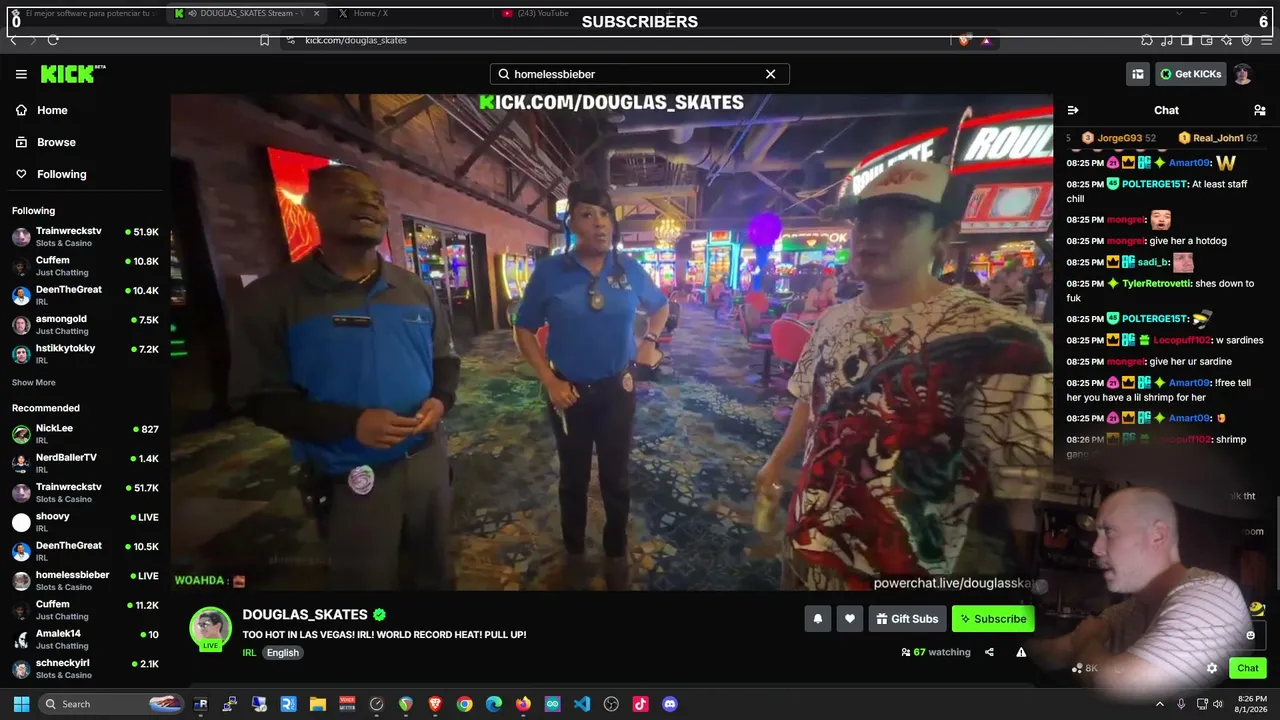This screenshot has width=1280, height=720.
Task: Open the dashboard icon next to Get KICKs
Action: (1138, 74)
